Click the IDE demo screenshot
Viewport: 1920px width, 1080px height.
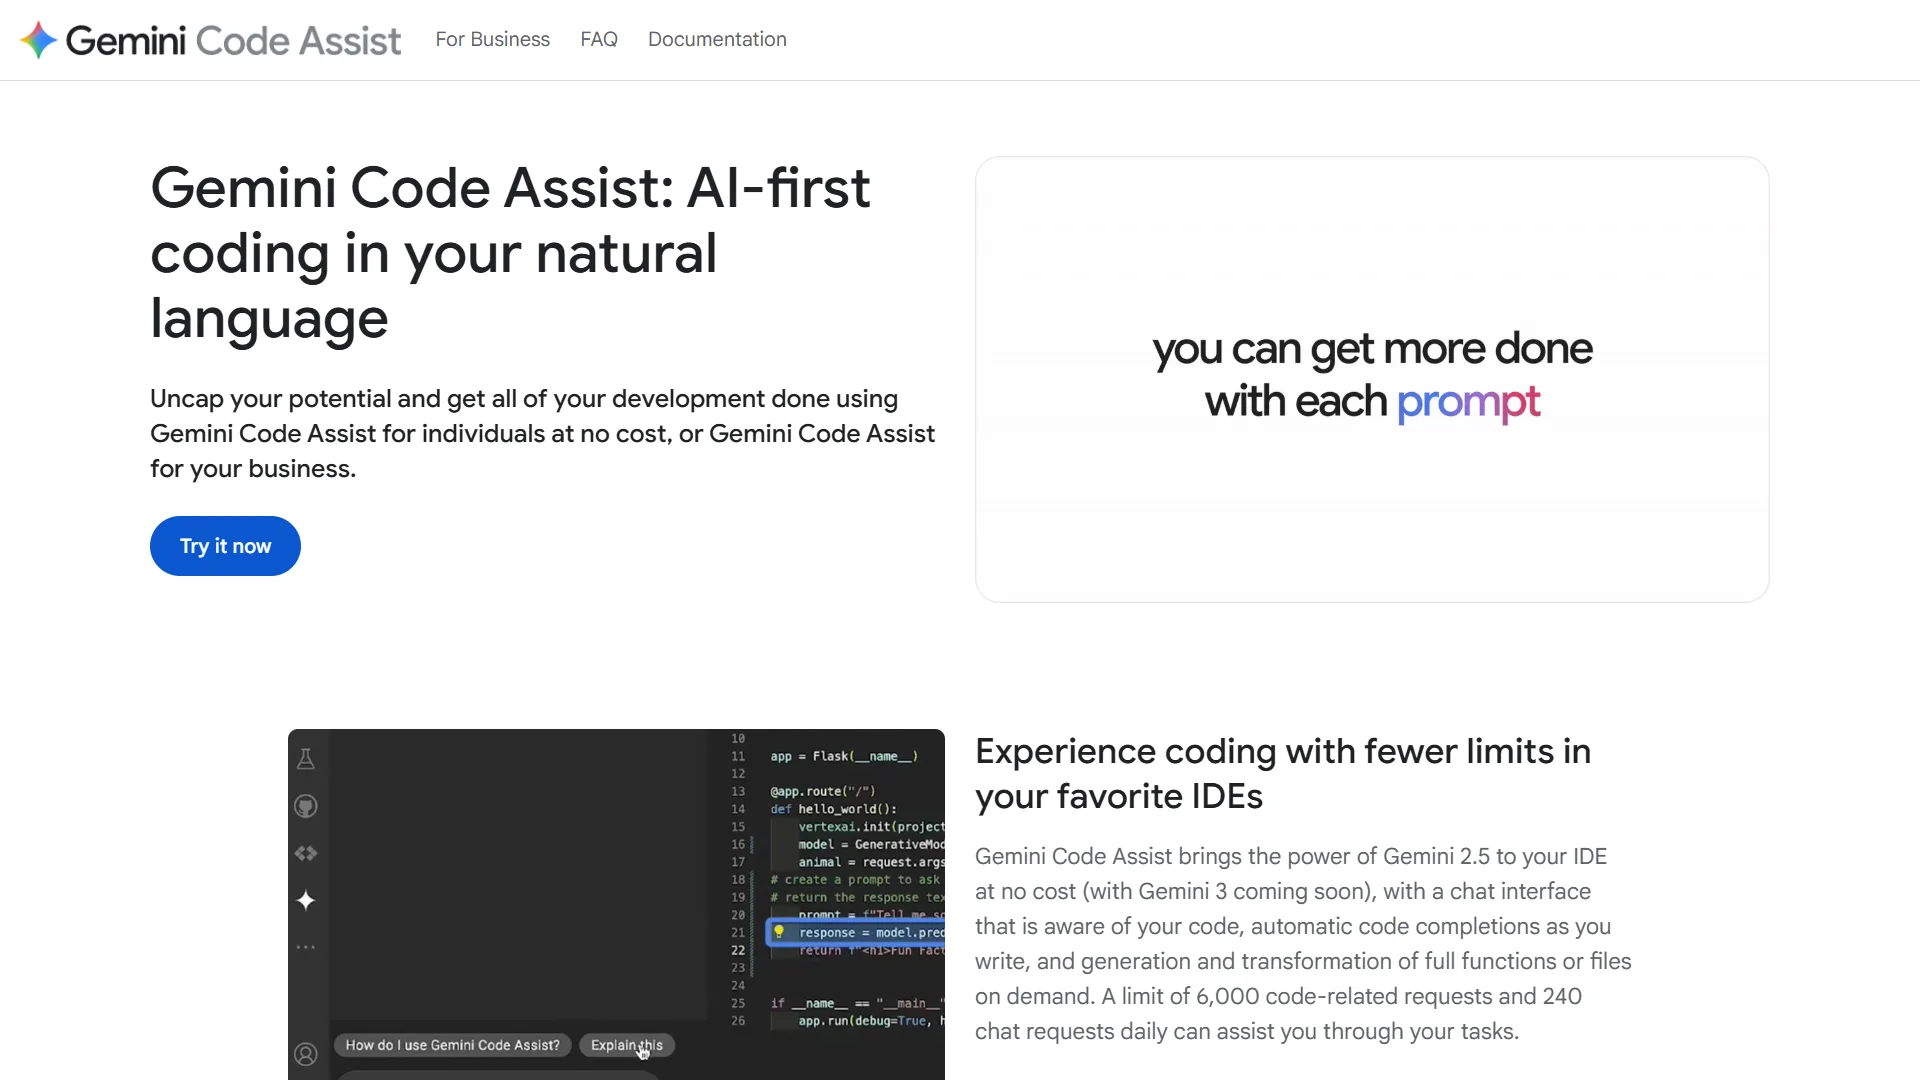(616, 904)
